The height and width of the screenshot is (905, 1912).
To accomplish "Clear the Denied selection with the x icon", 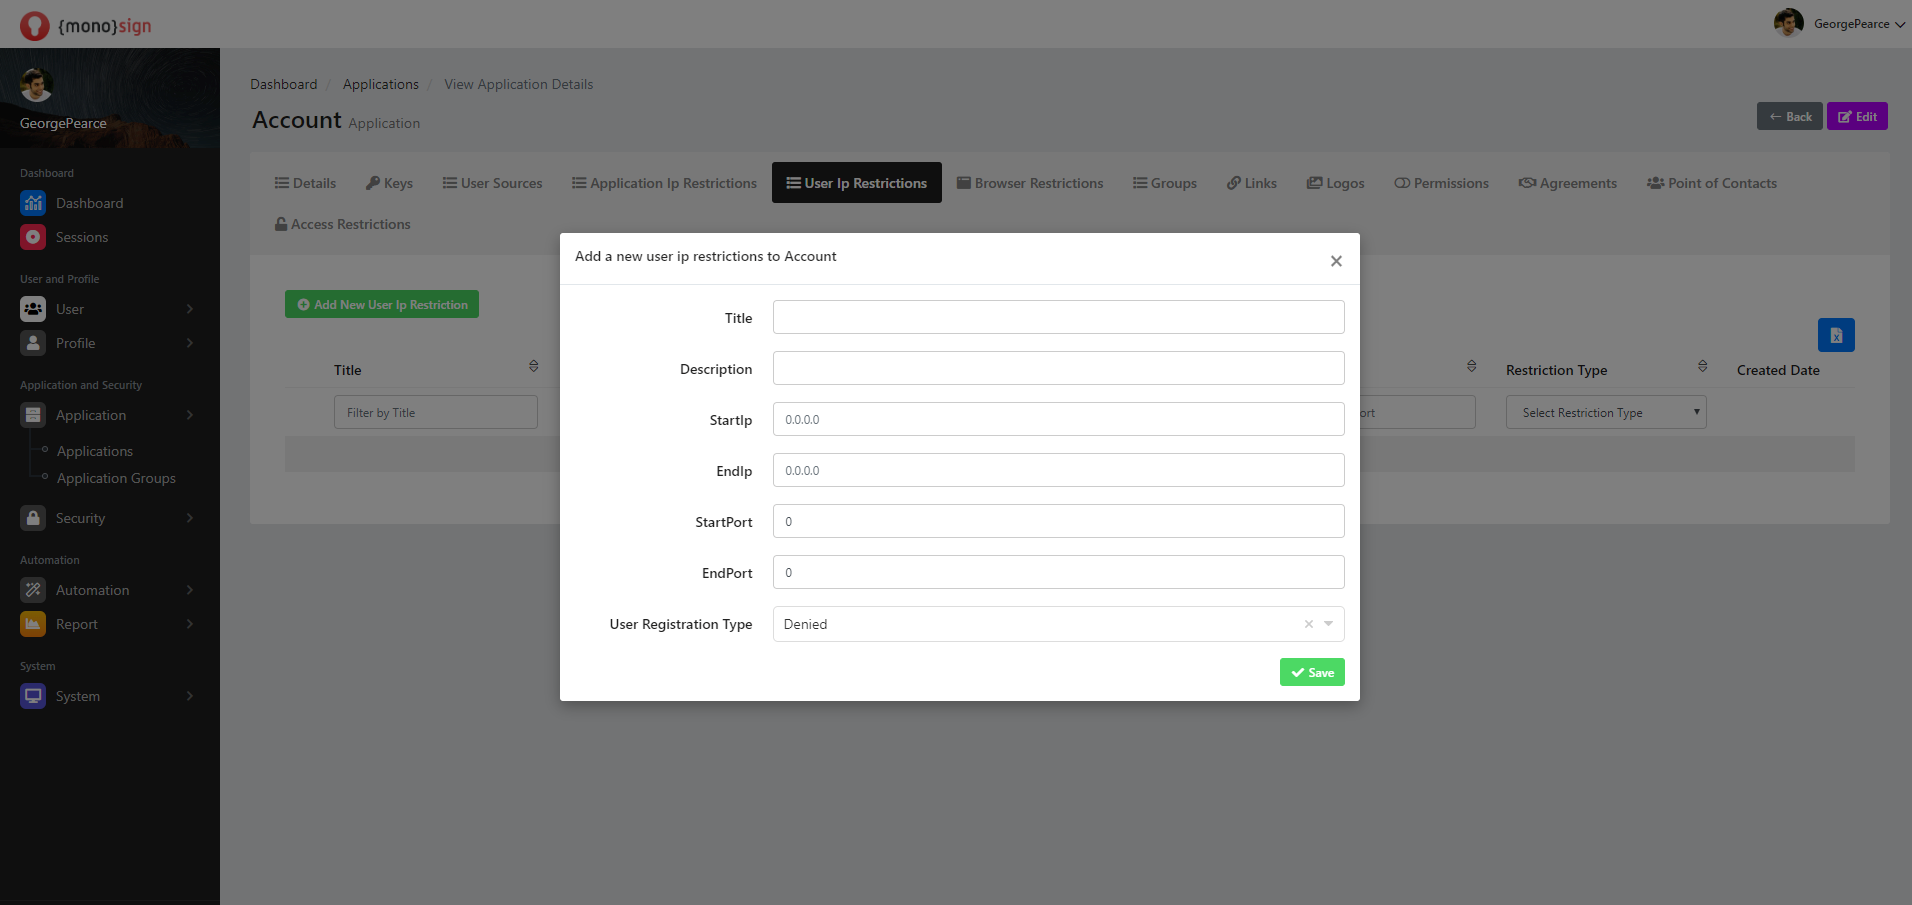I will tap(1308, 624).
